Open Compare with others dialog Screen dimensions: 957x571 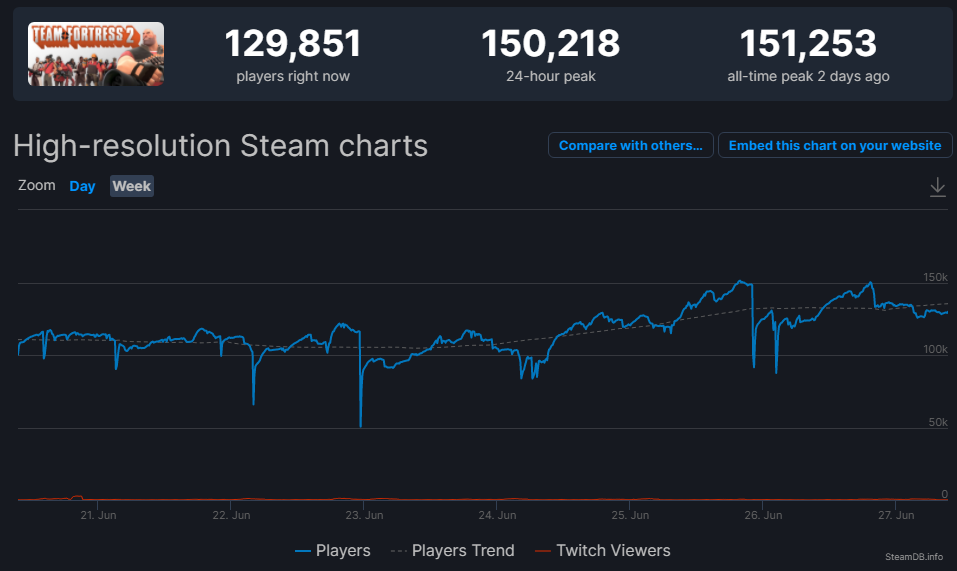[630, 145]
